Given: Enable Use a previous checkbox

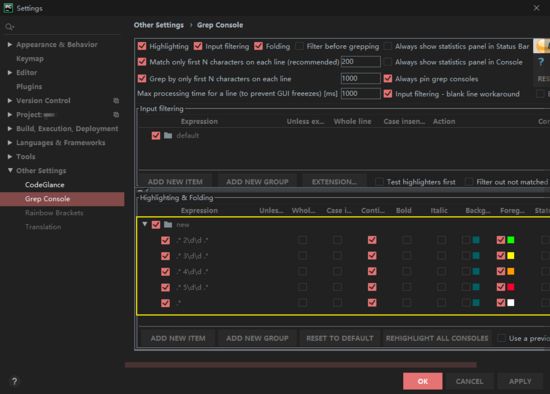Looking at the screenshot, I should 502,338.
